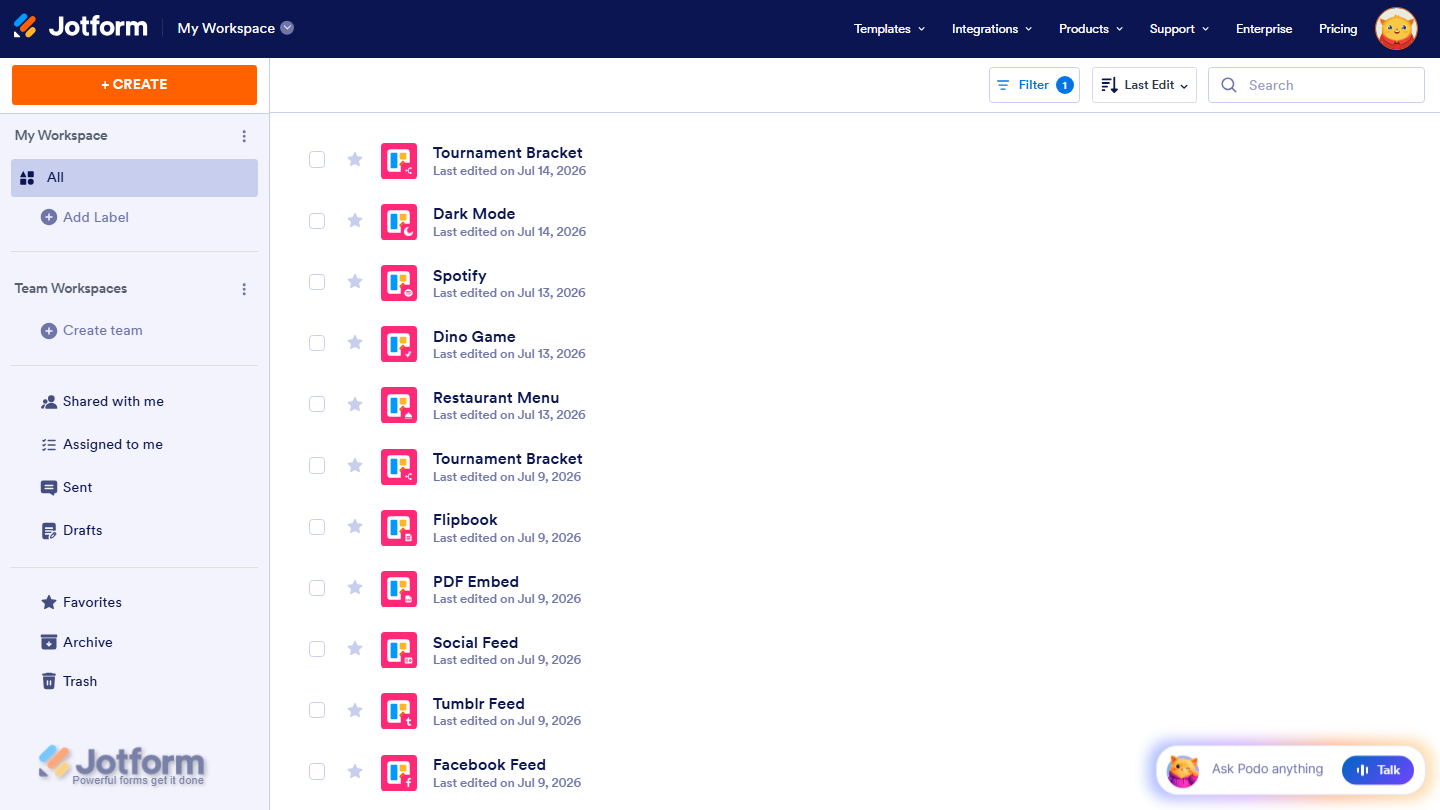Open My Workspace three-dot options menu
The width and height of the screenshot is (1440, 810).
coord(244,136)
